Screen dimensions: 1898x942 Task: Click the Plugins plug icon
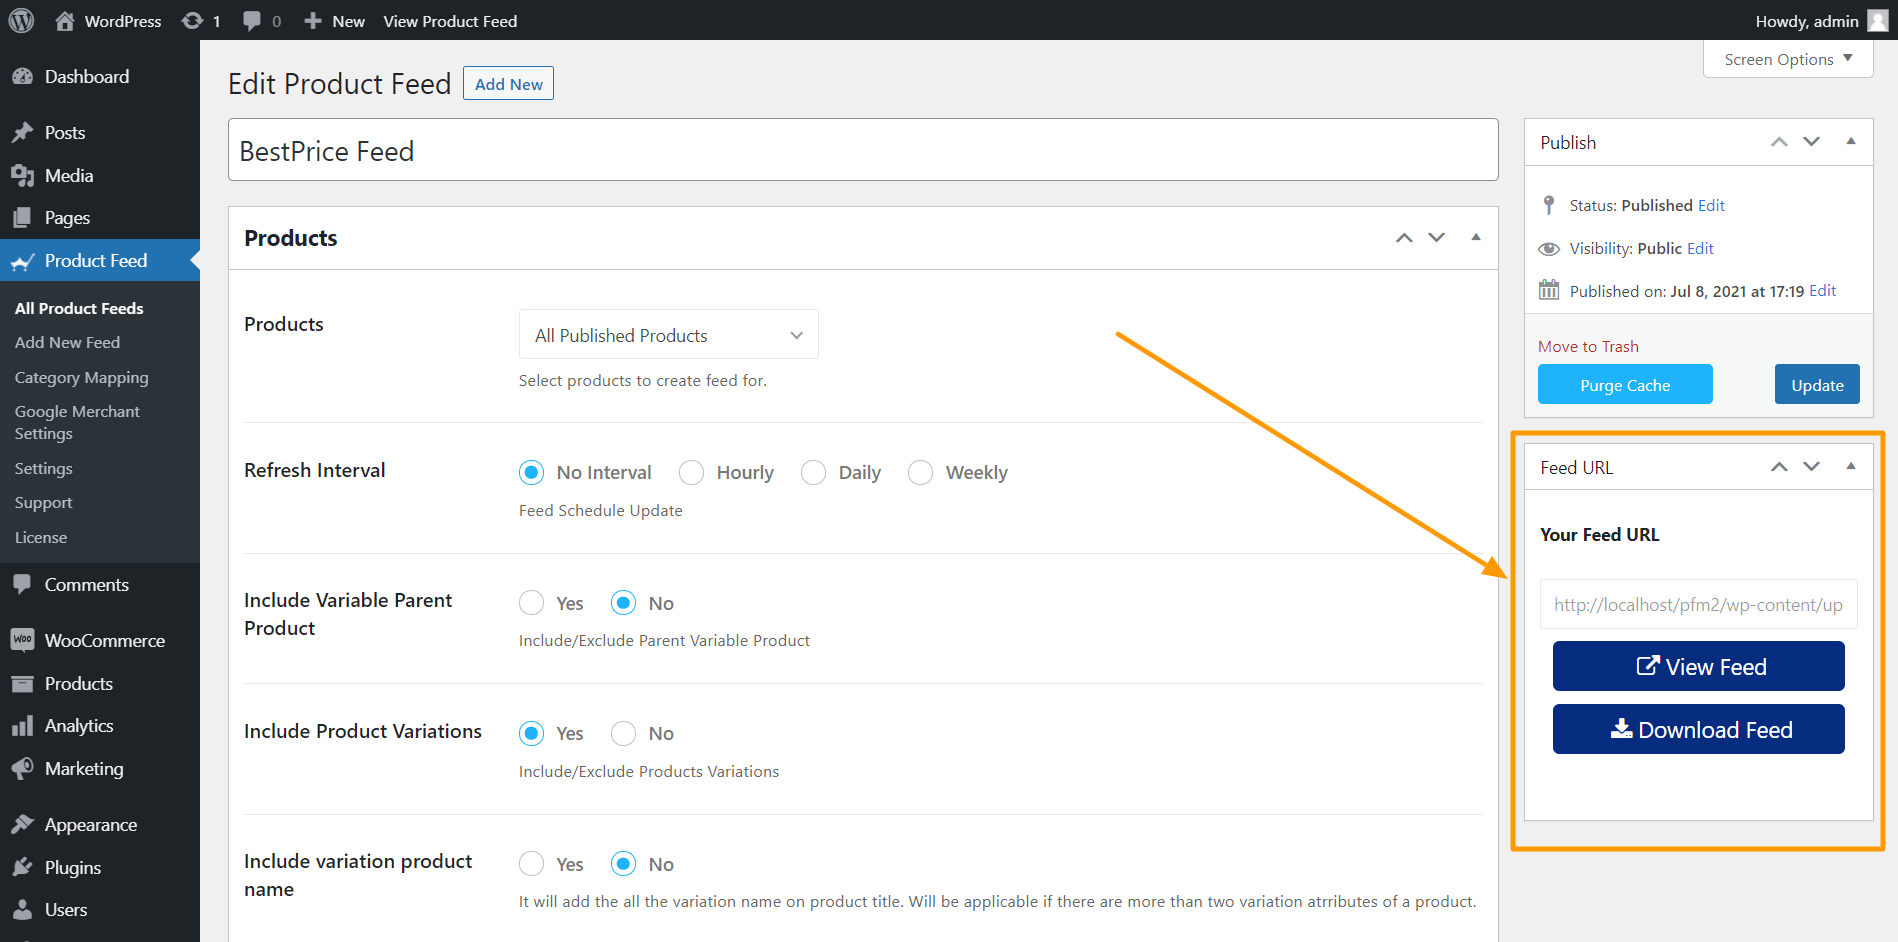click(22, 867)
